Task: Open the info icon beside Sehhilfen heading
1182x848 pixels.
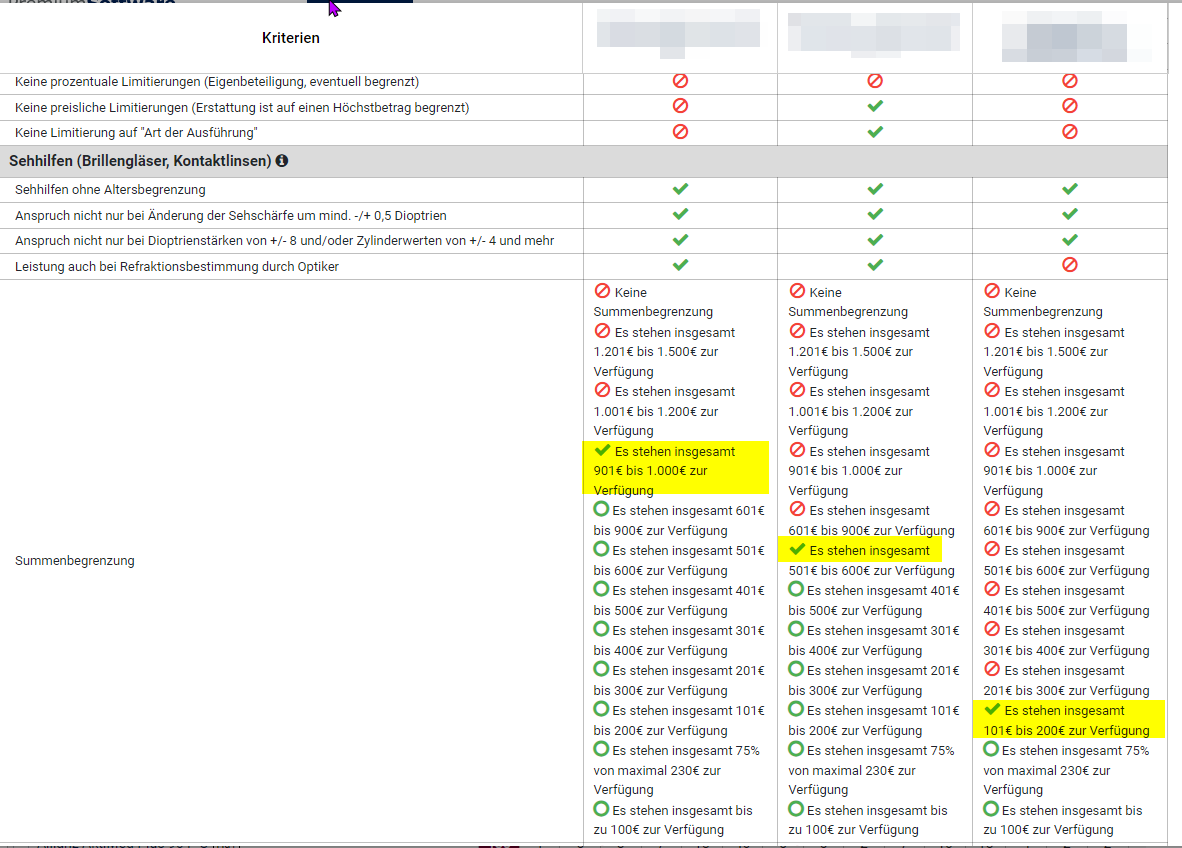Action: point(282,161)
